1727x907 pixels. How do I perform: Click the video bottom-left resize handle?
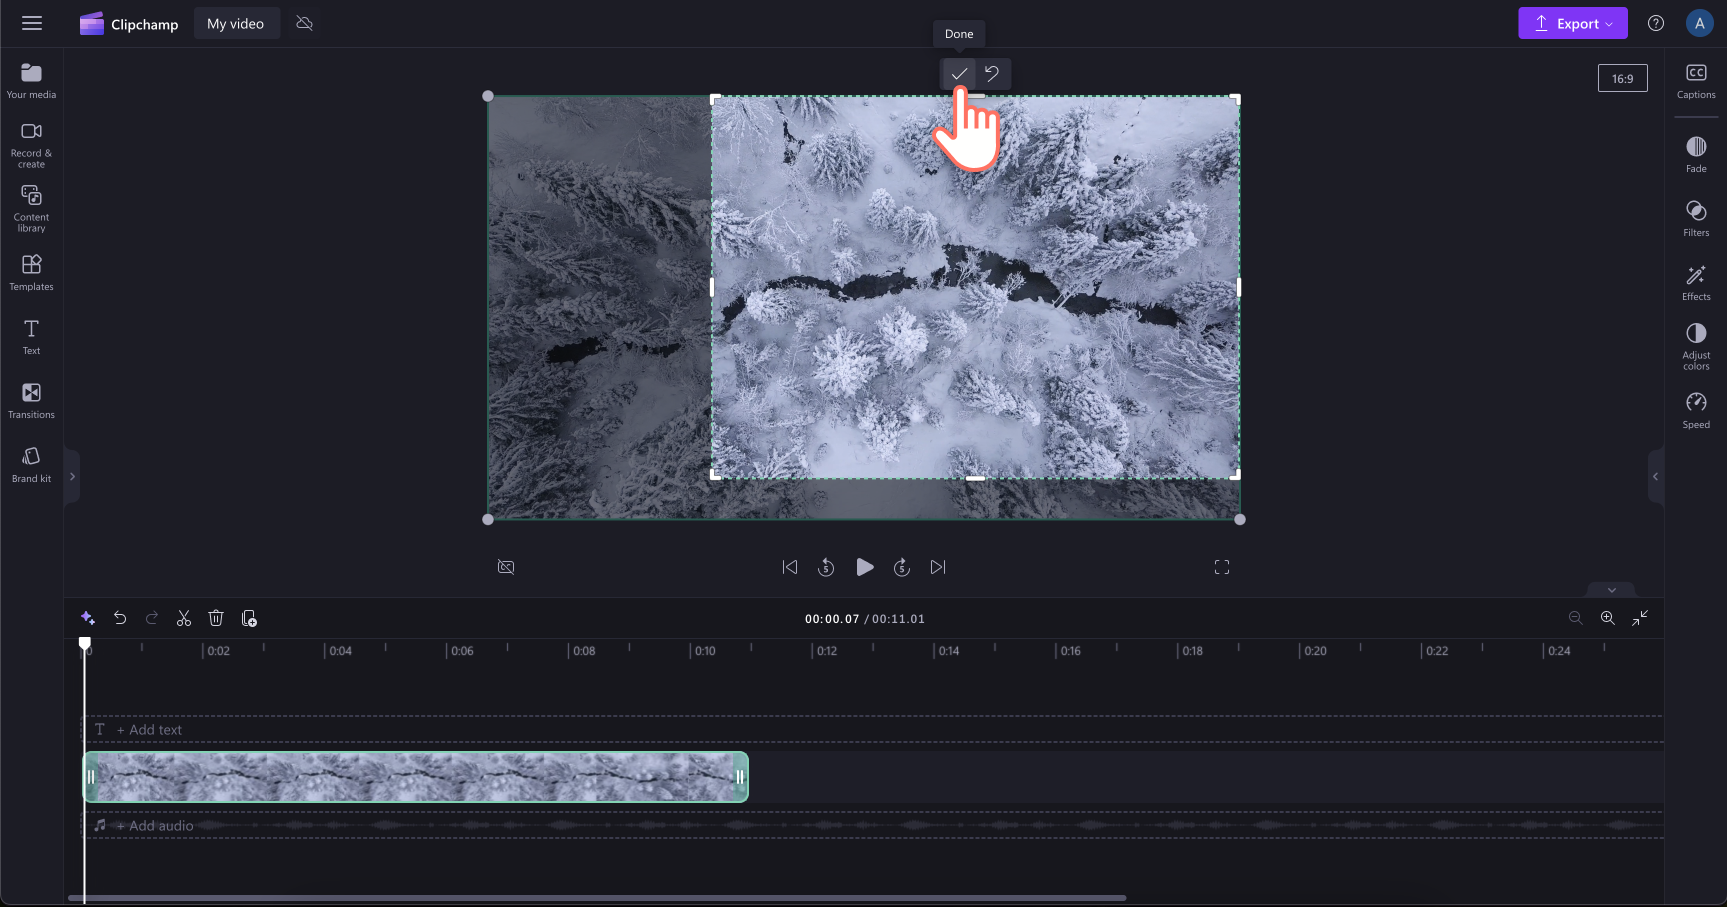tap(488, 519)
